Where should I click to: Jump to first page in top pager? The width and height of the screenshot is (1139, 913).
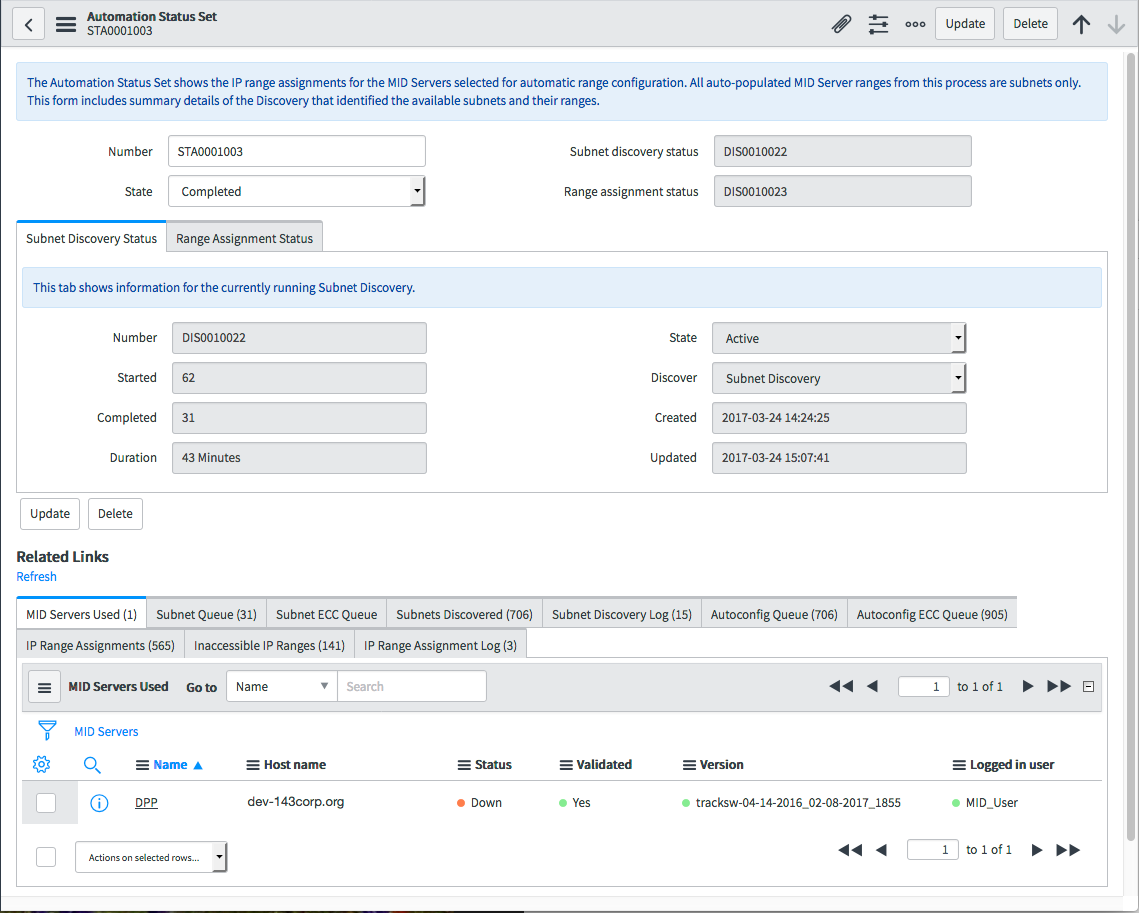click(841, 686)
